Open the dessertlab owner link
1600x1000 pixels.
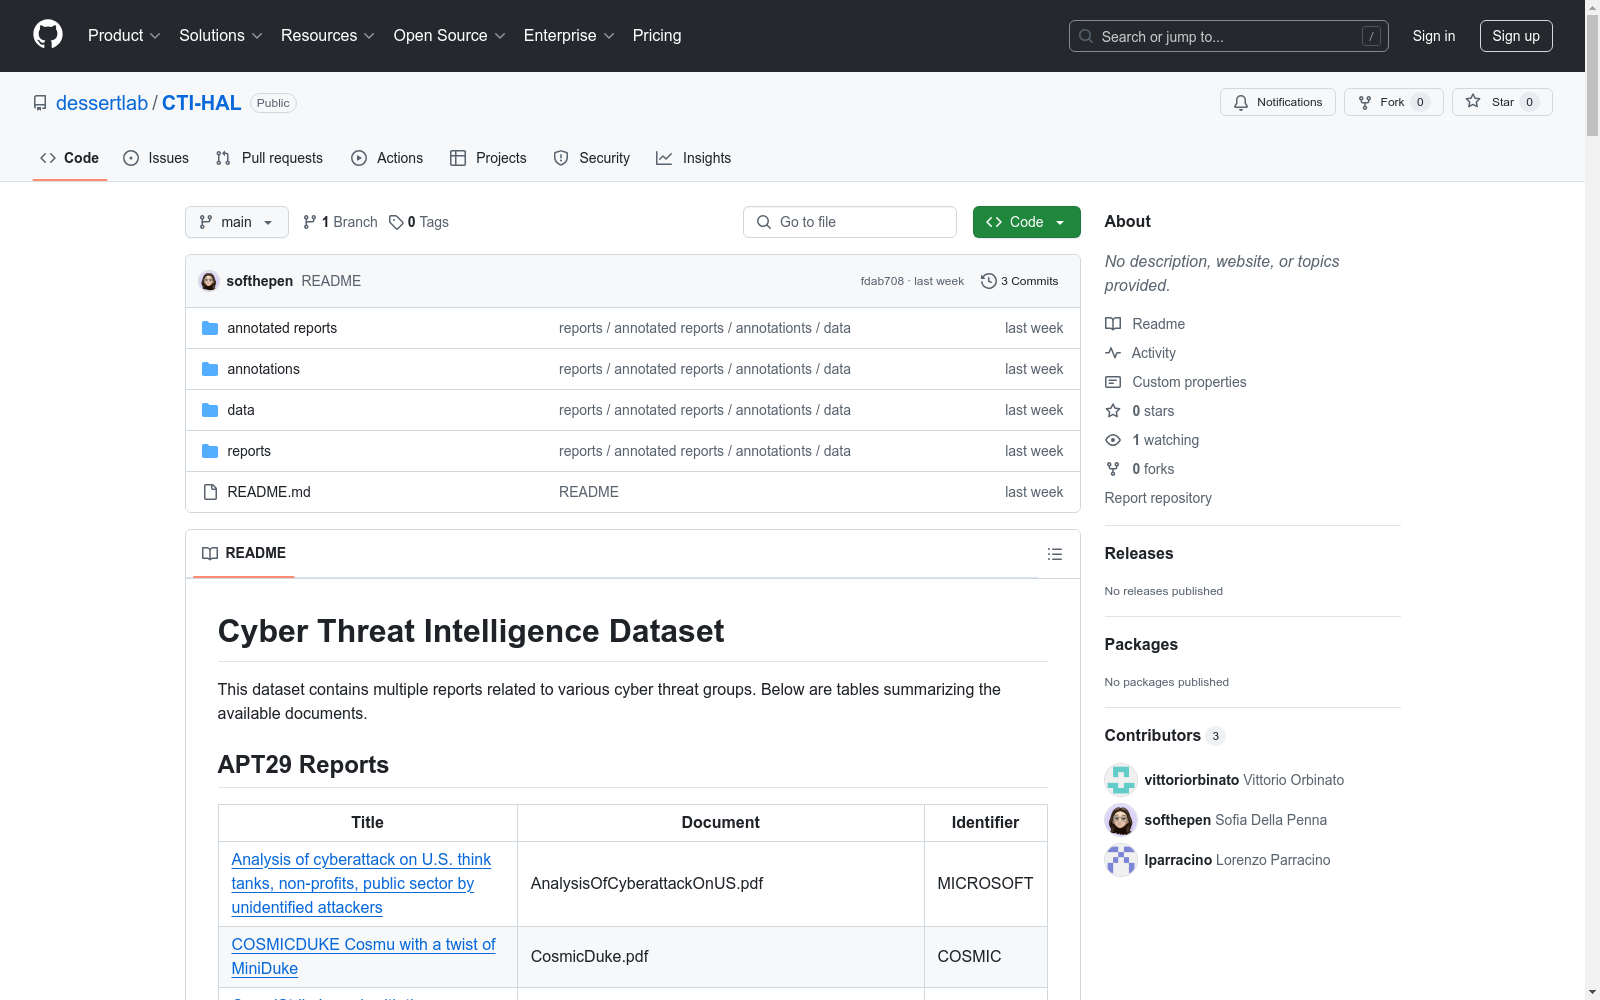(x=102, y=103)
